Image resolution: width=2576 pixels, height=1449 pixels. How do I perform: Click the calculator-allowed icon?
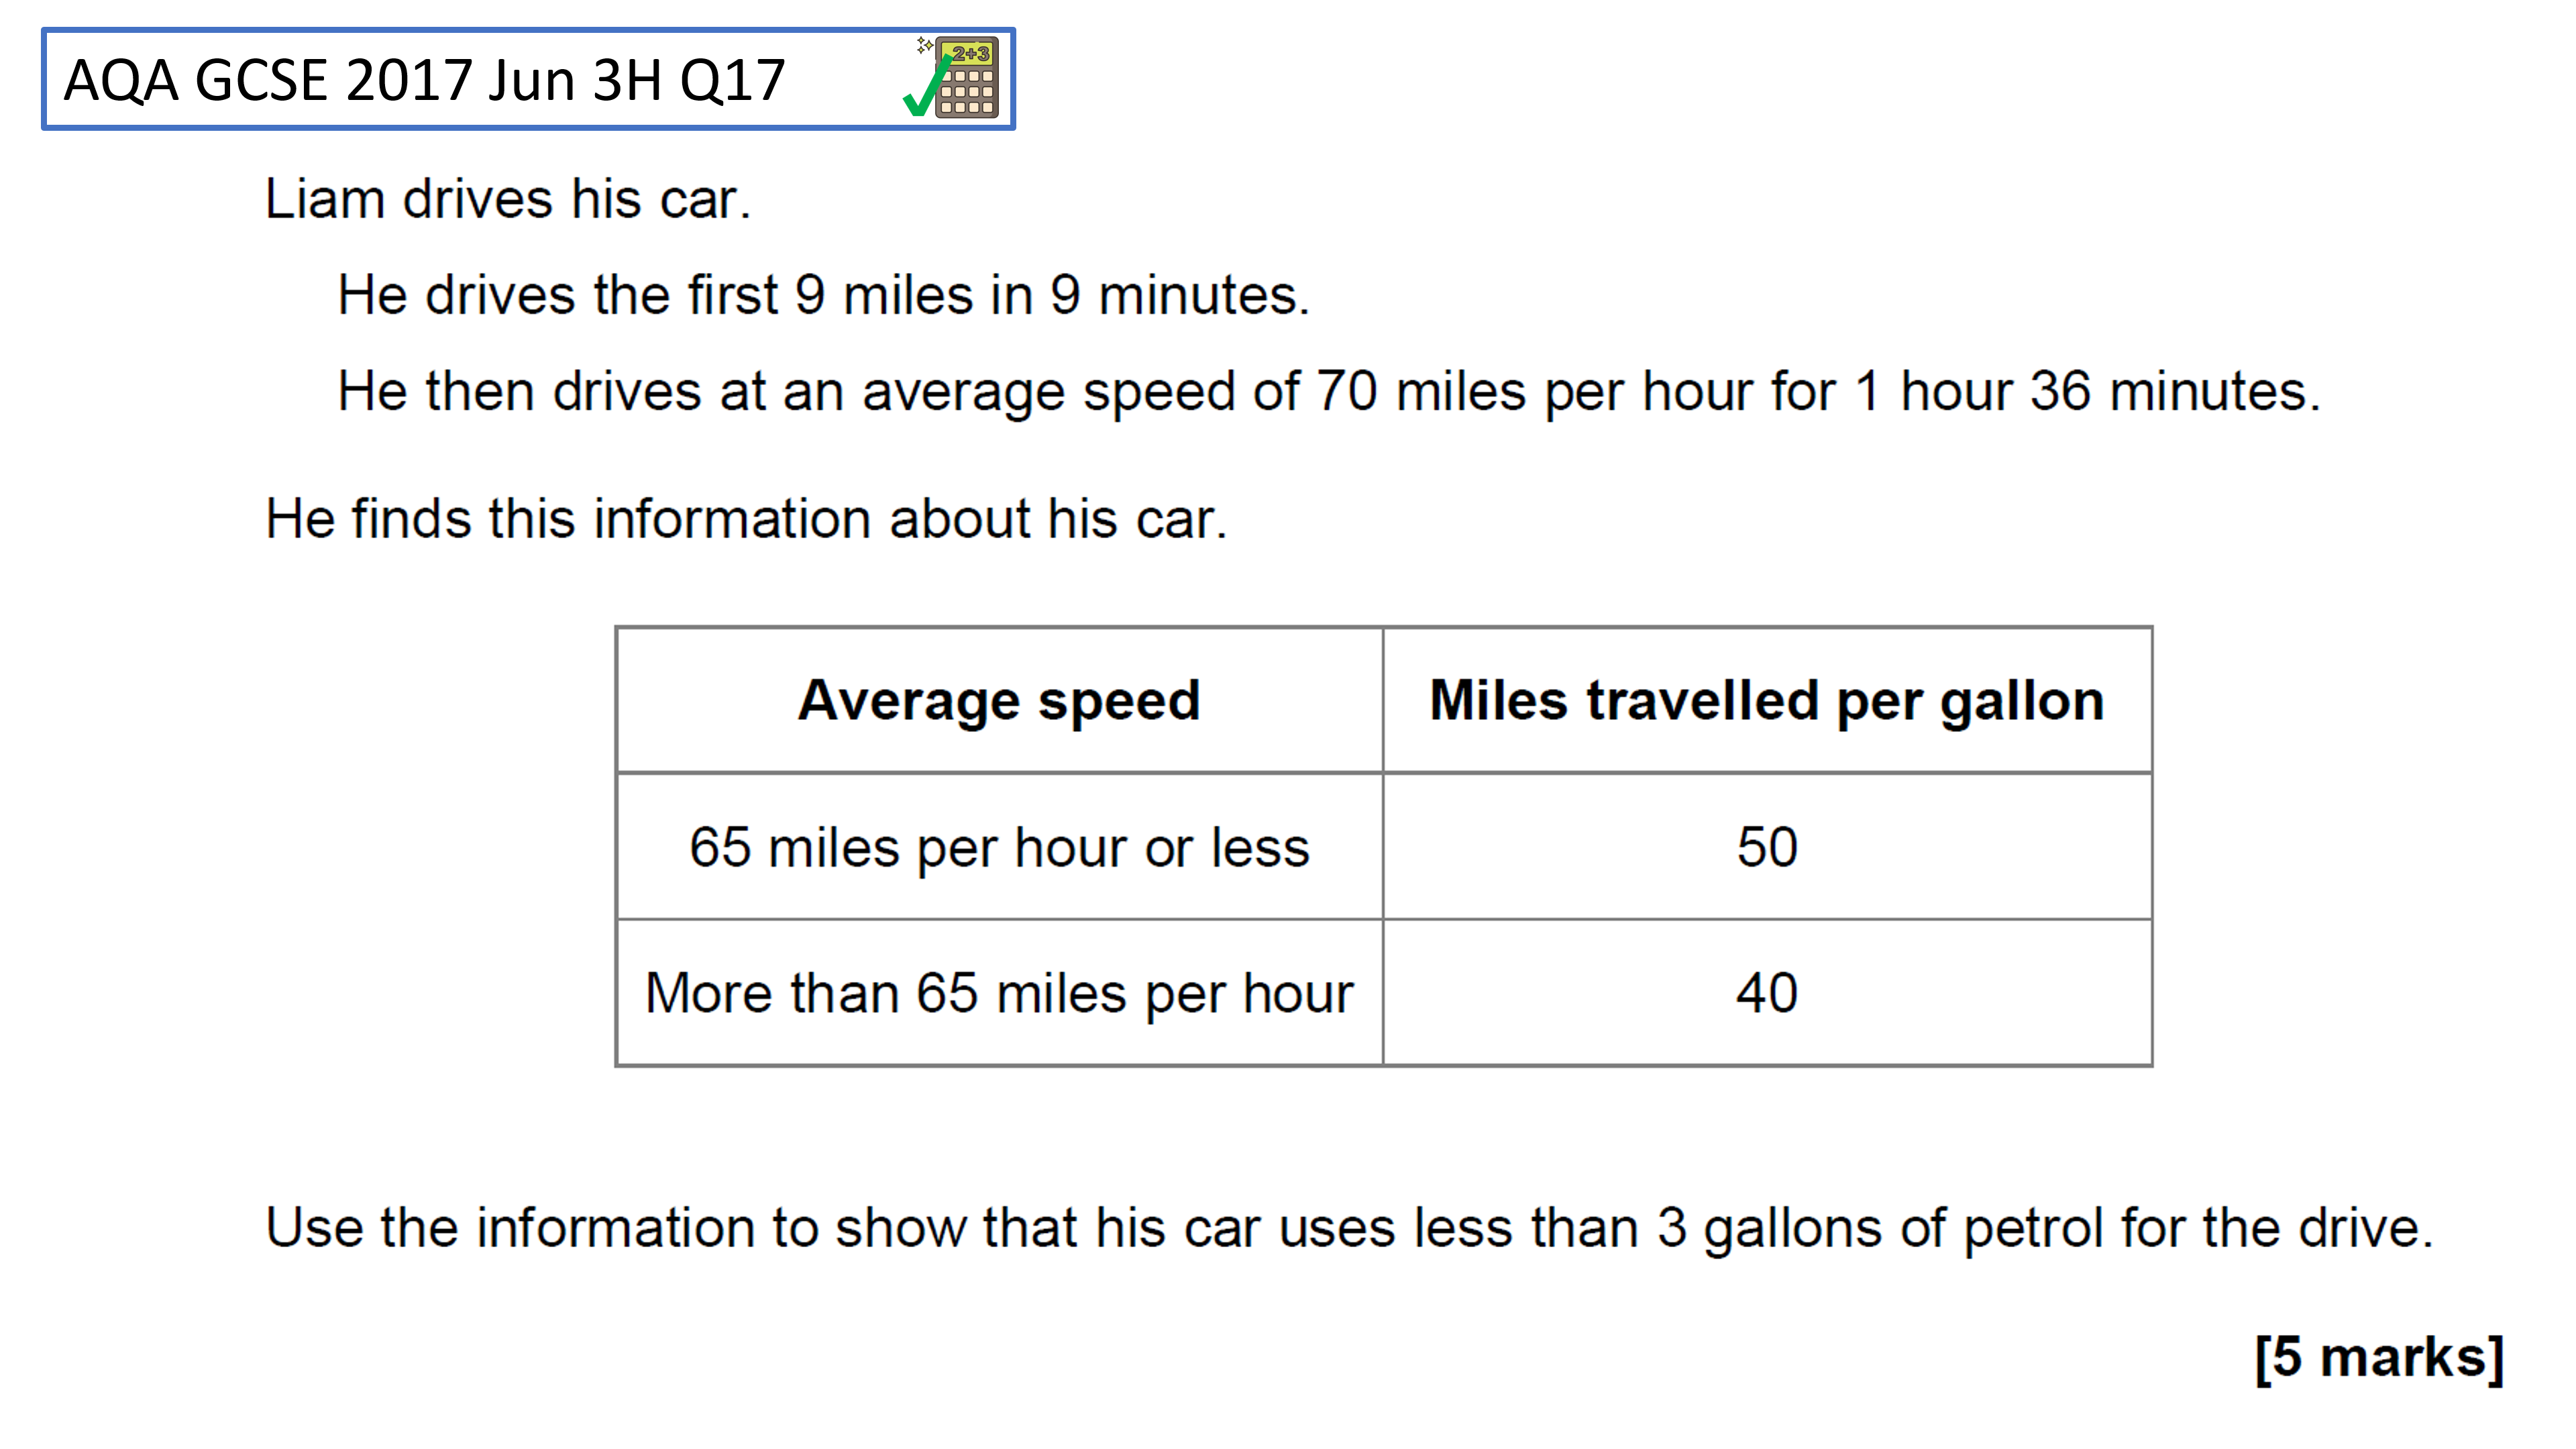click(956, 78)
